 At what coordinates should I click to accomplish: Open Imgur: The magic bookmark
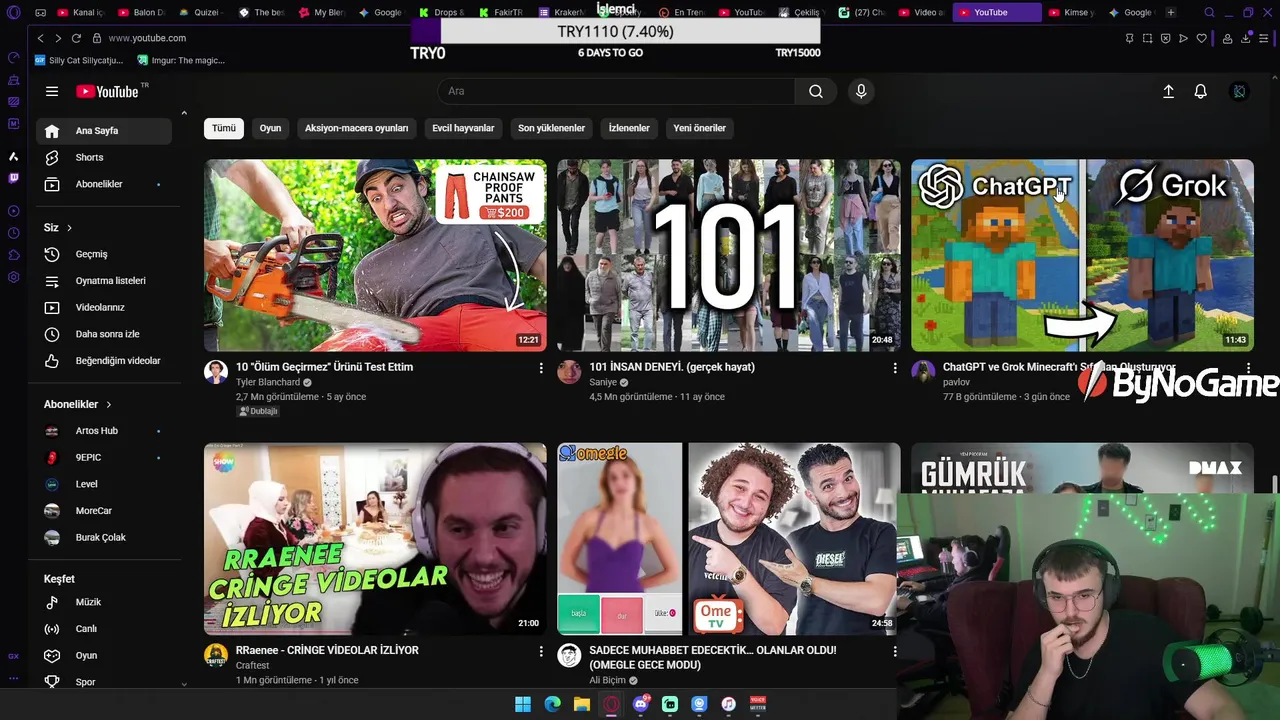(181, 60)
